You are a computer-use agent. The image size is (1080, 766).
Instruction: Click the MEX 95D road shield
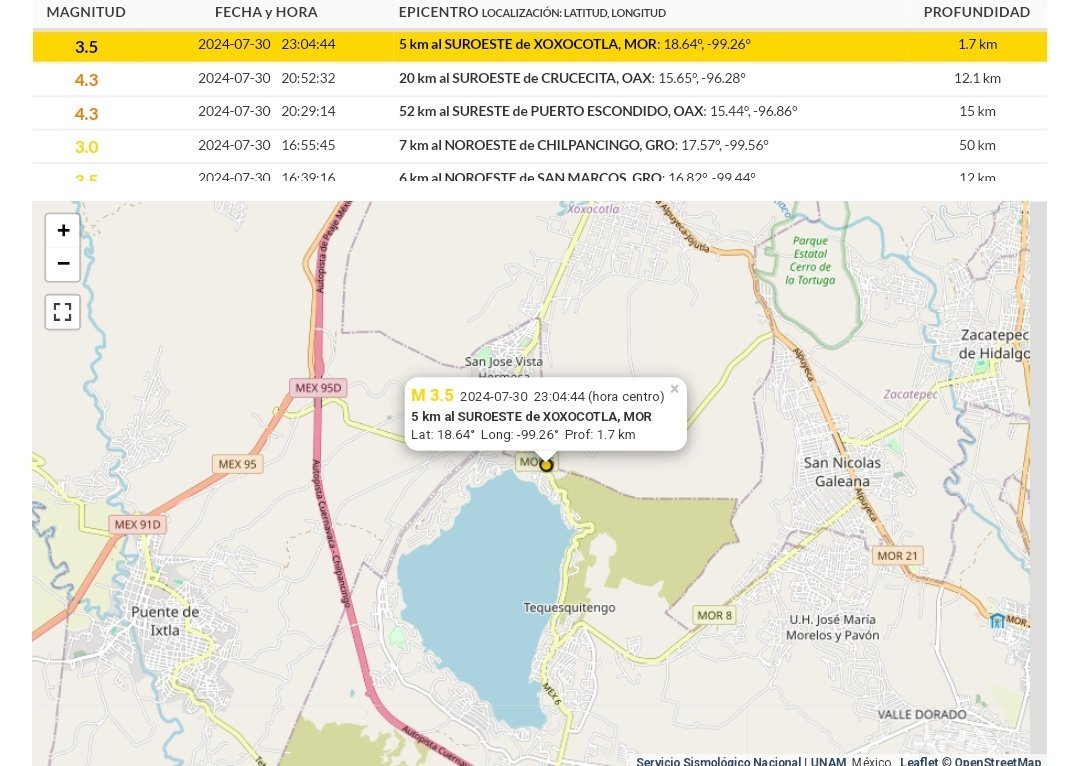pos(318,388)
